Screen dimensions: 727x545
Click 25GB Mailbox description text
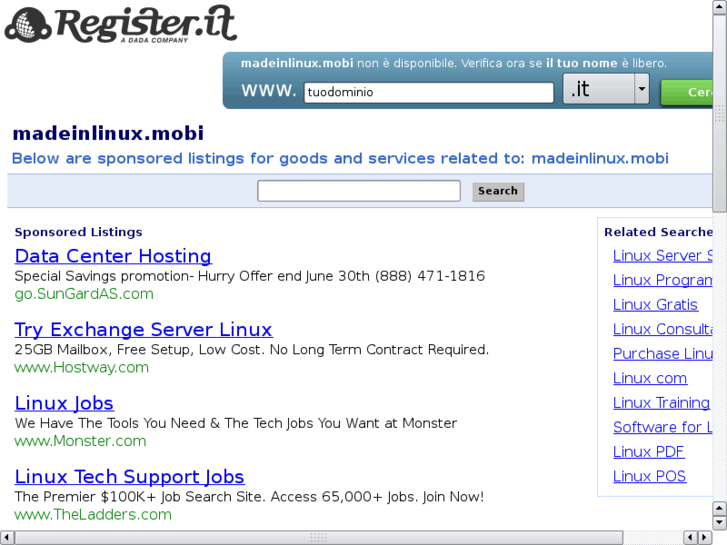coord(252,349)
